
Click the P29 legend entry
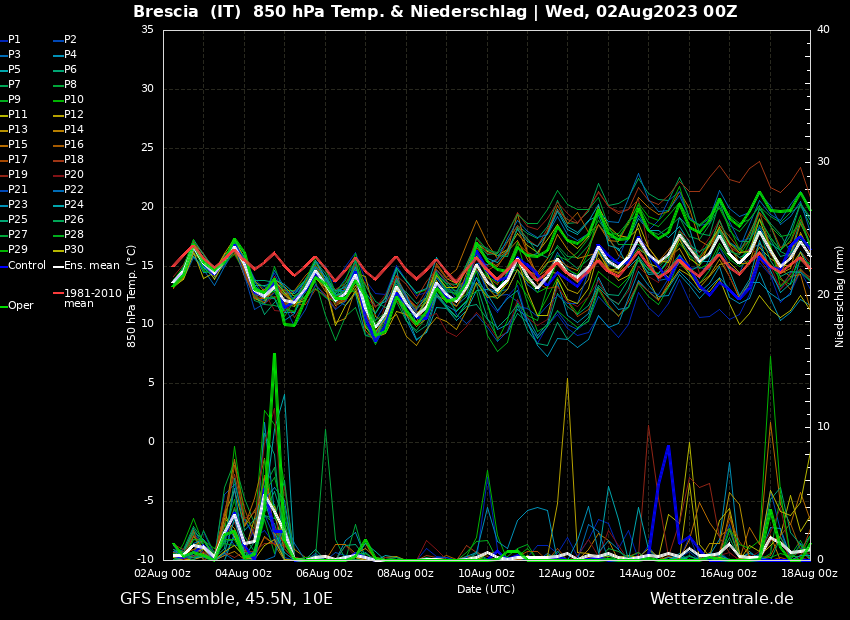[x=14, y=249]
